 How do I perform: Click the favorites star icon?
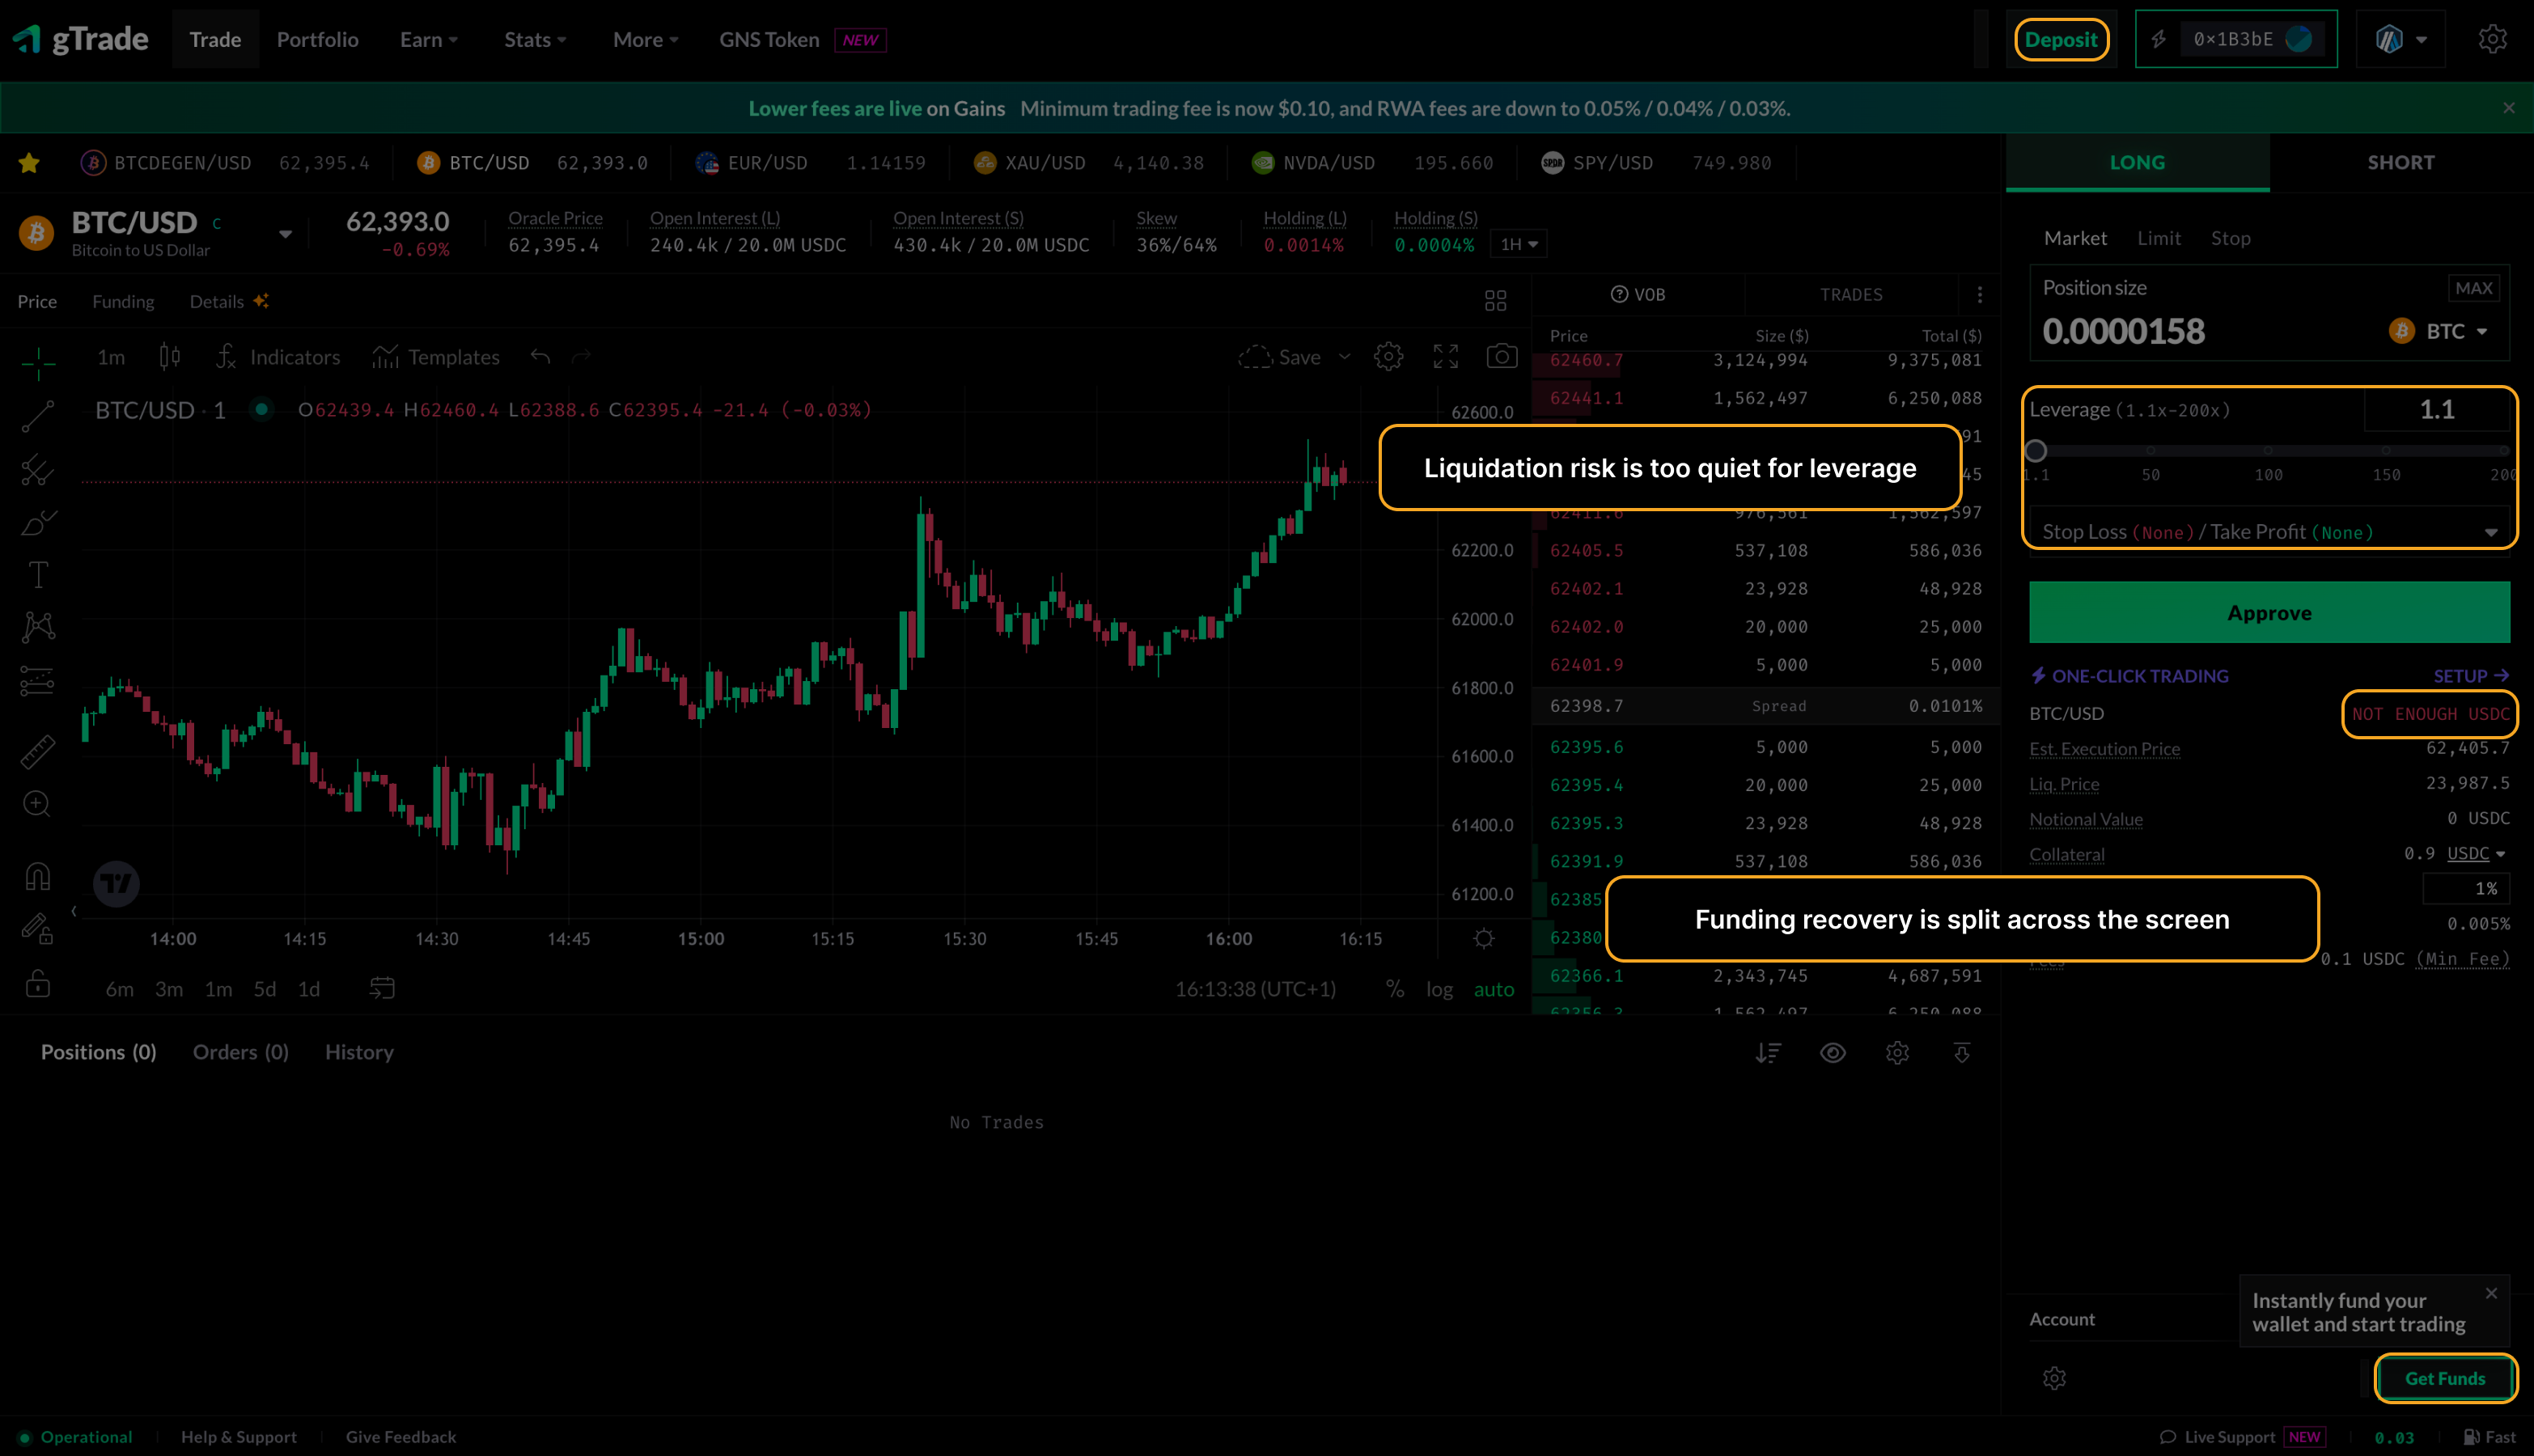(x=29, y=163)
